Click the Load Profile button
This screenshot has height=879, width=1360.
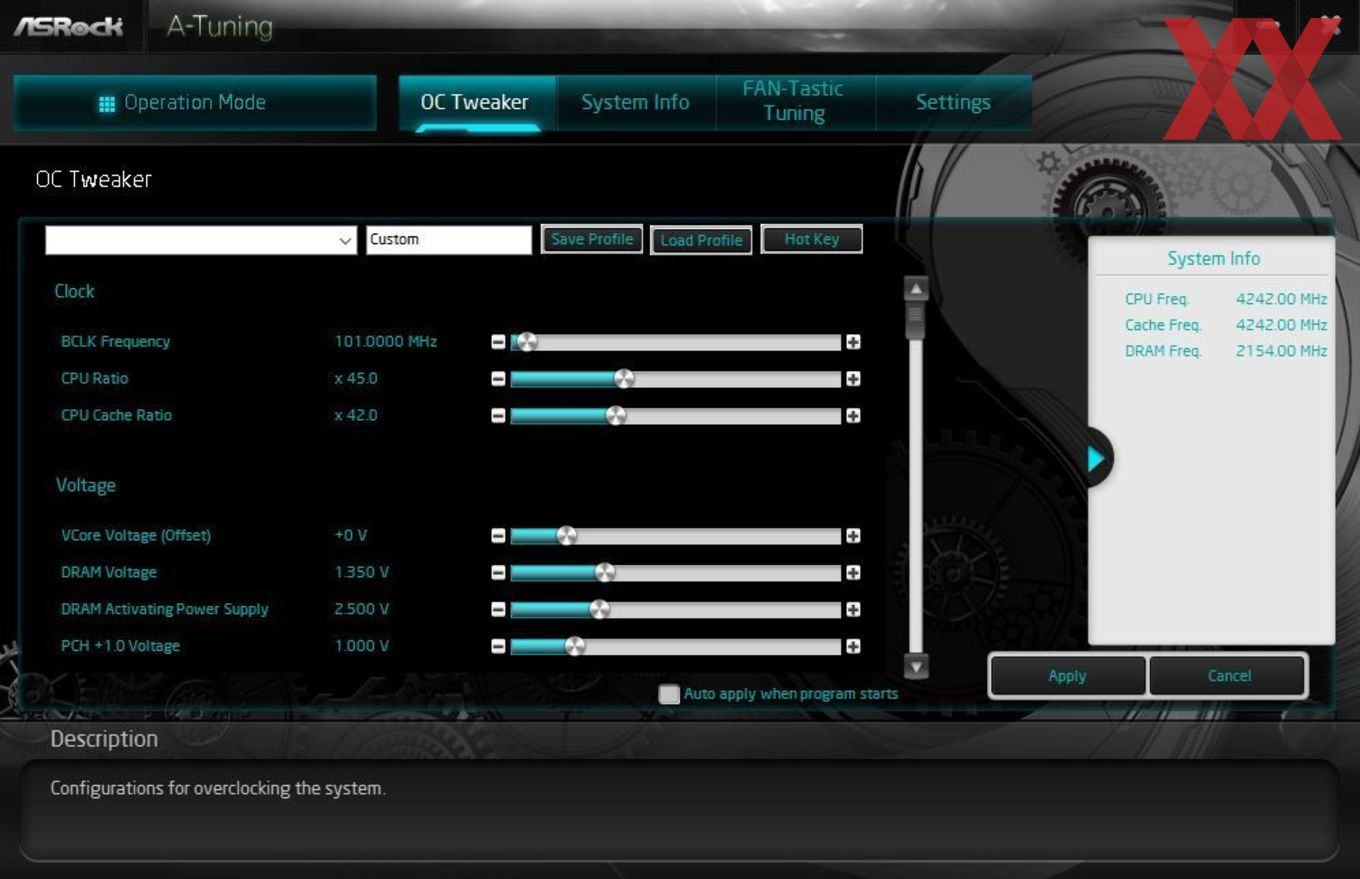pos(701,240)
